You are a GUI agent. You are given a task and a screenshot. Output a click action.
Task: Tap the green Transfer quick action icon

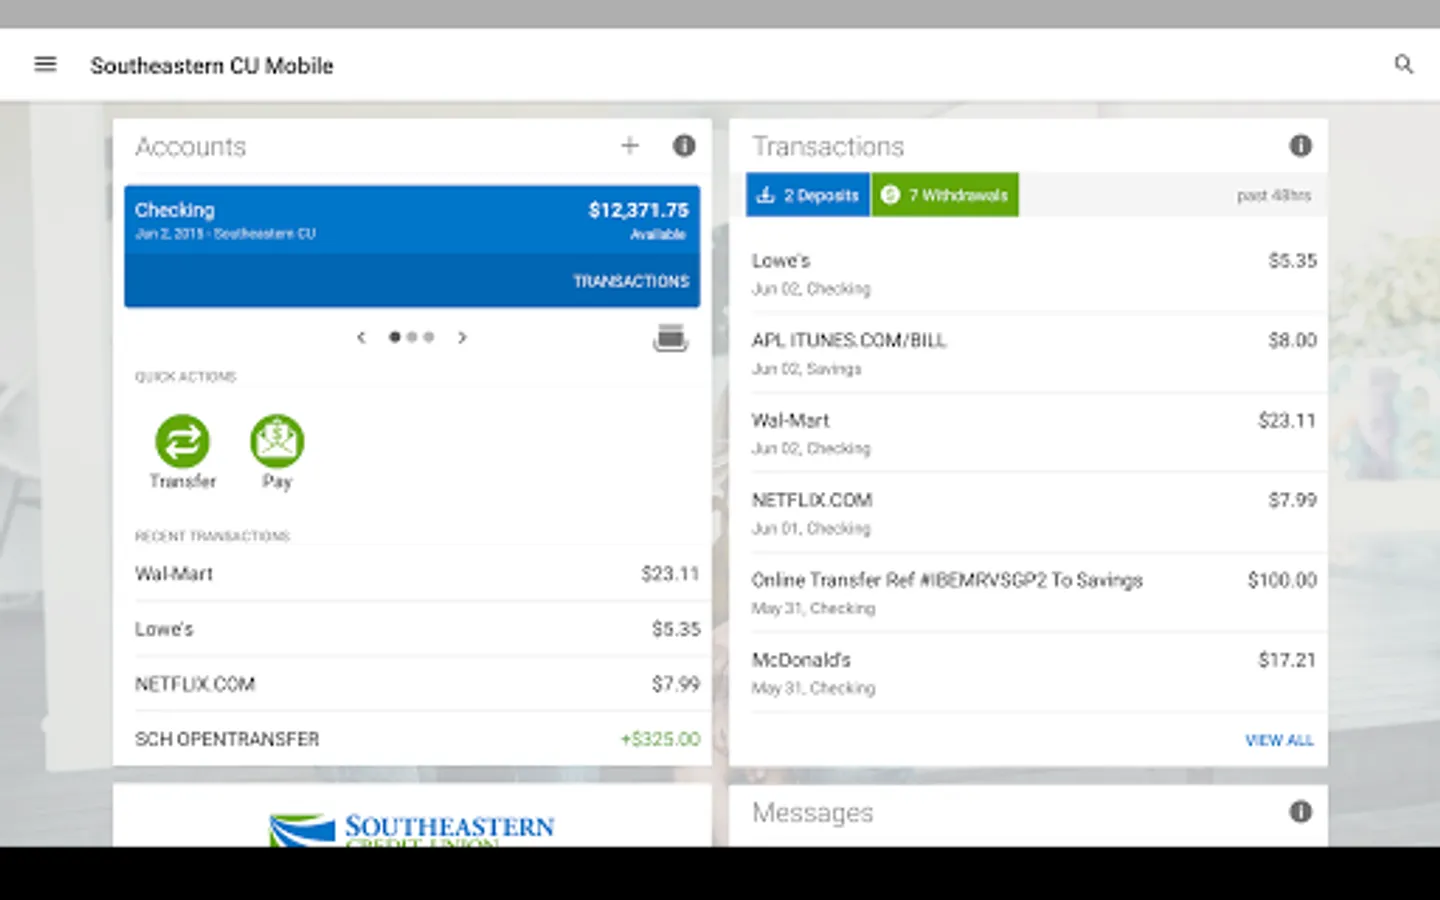pos(182,441)
